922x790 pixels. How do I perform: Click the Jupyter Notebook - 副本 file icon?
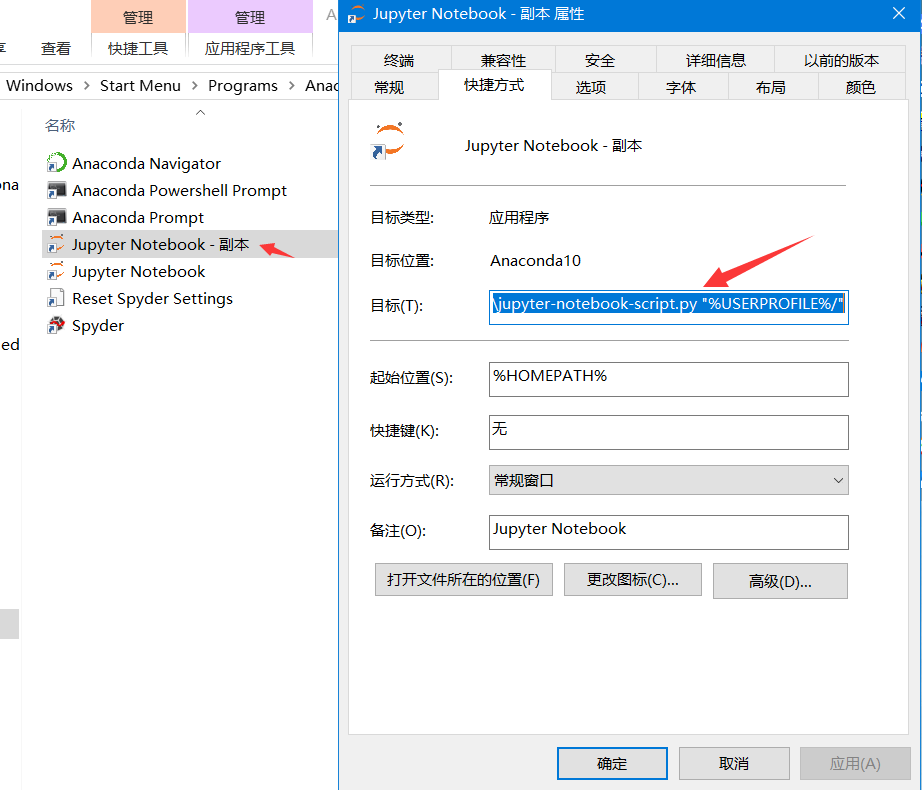(x=56, y=244)
